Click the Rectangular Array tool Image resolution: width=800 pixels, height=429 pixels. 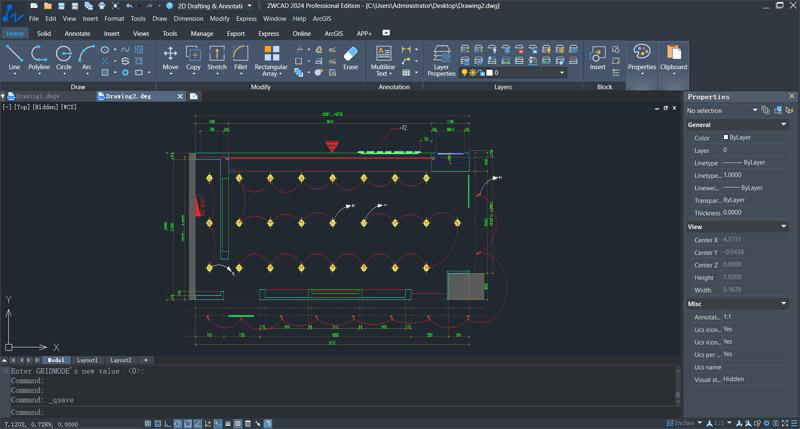(x=271, y=60)
